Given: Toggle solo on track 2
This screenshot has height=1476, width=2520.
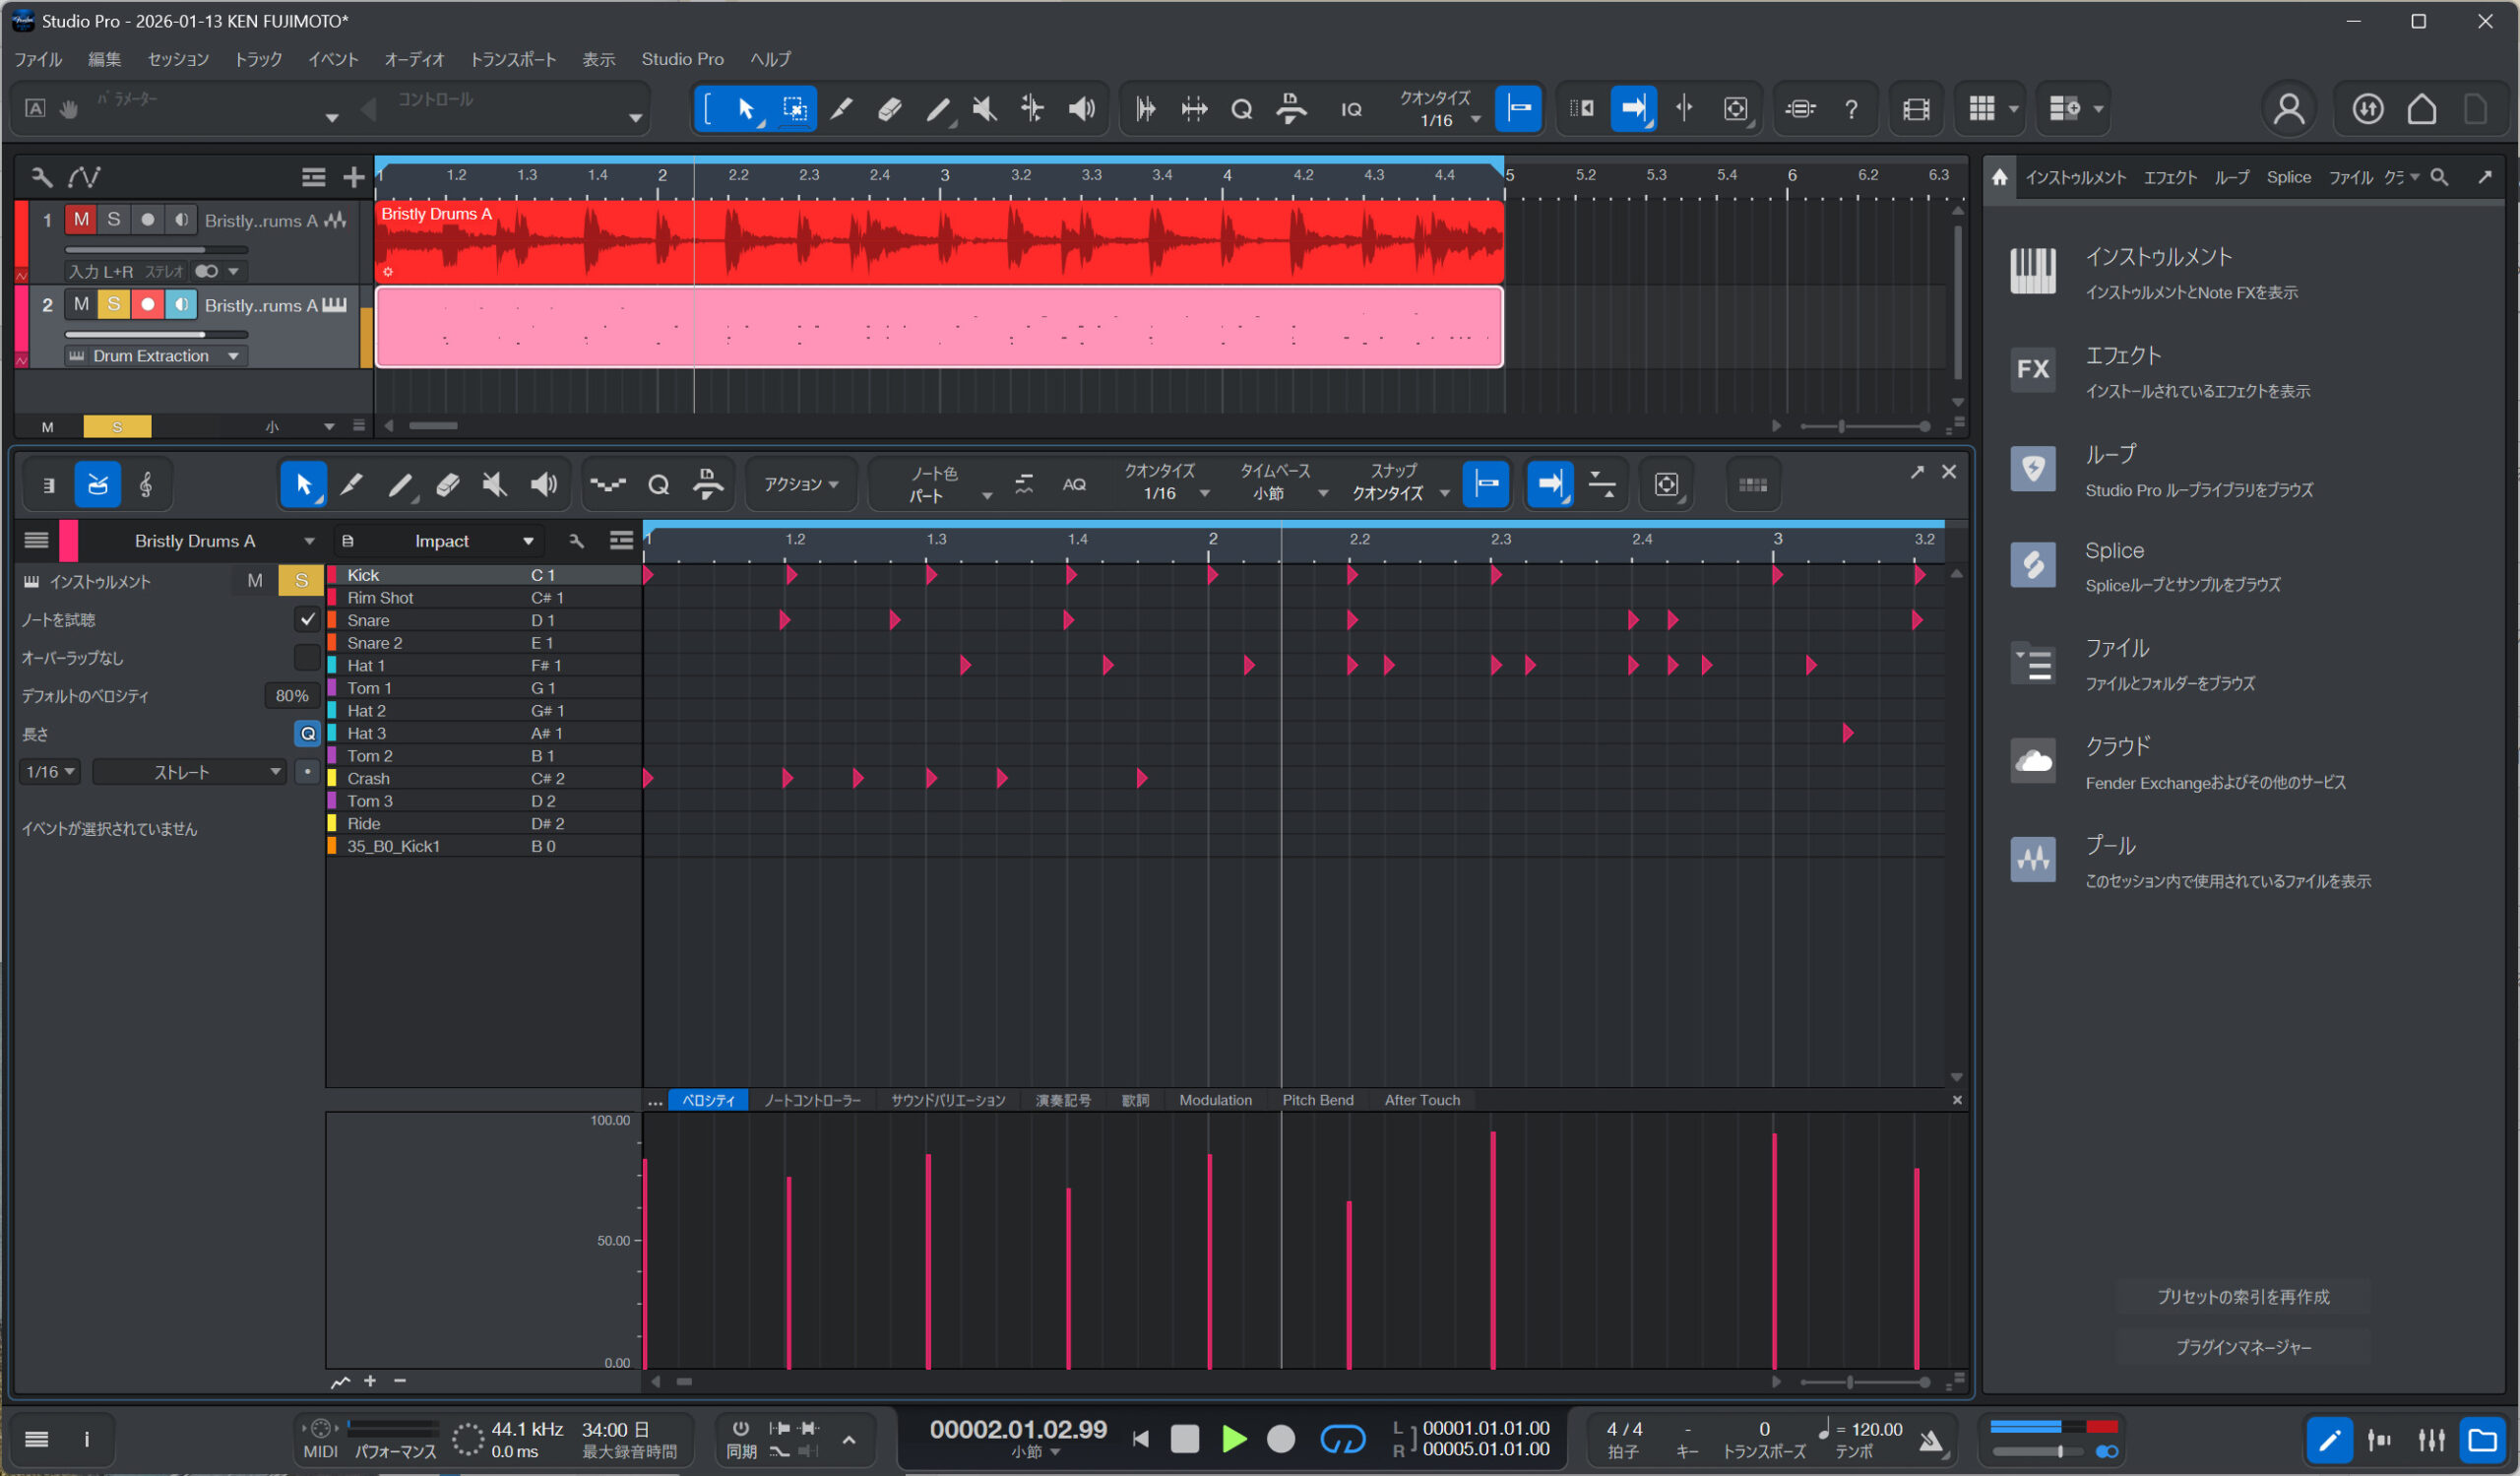Looking at the screenshot, I should coord(114,304).
